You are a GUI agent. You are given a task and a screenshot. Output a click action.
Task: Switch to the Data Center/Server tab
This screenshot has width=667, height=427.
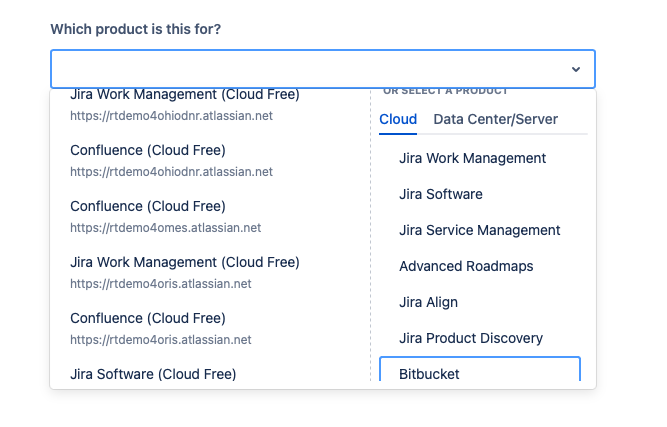[495, 120]
